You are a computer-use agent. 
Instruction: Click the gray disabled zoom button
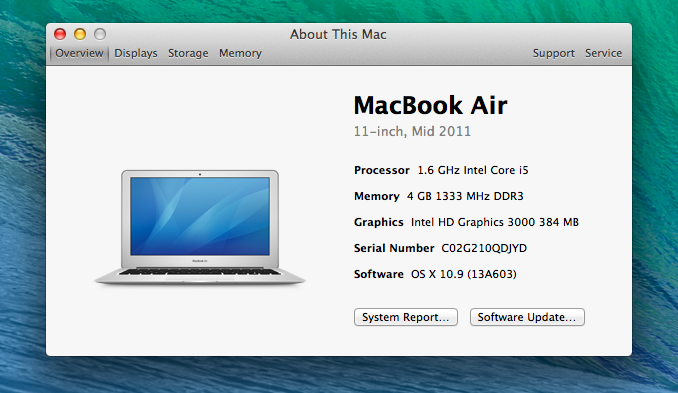100,34
